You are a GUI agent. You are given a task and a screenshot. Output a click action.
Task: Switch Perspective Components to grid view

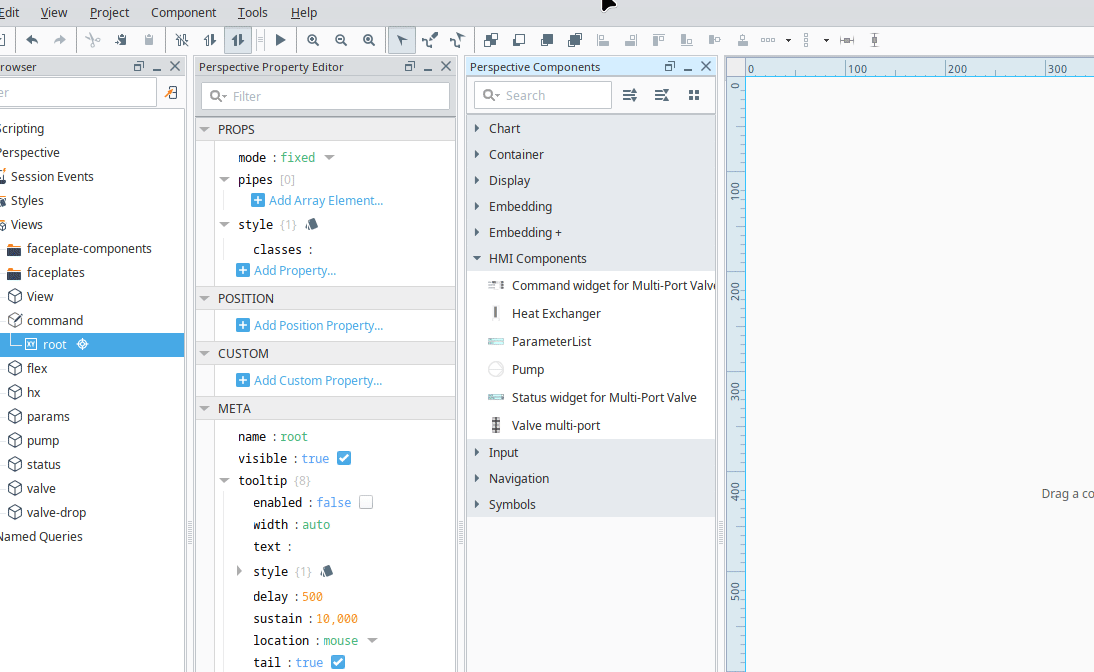[694, 95]
